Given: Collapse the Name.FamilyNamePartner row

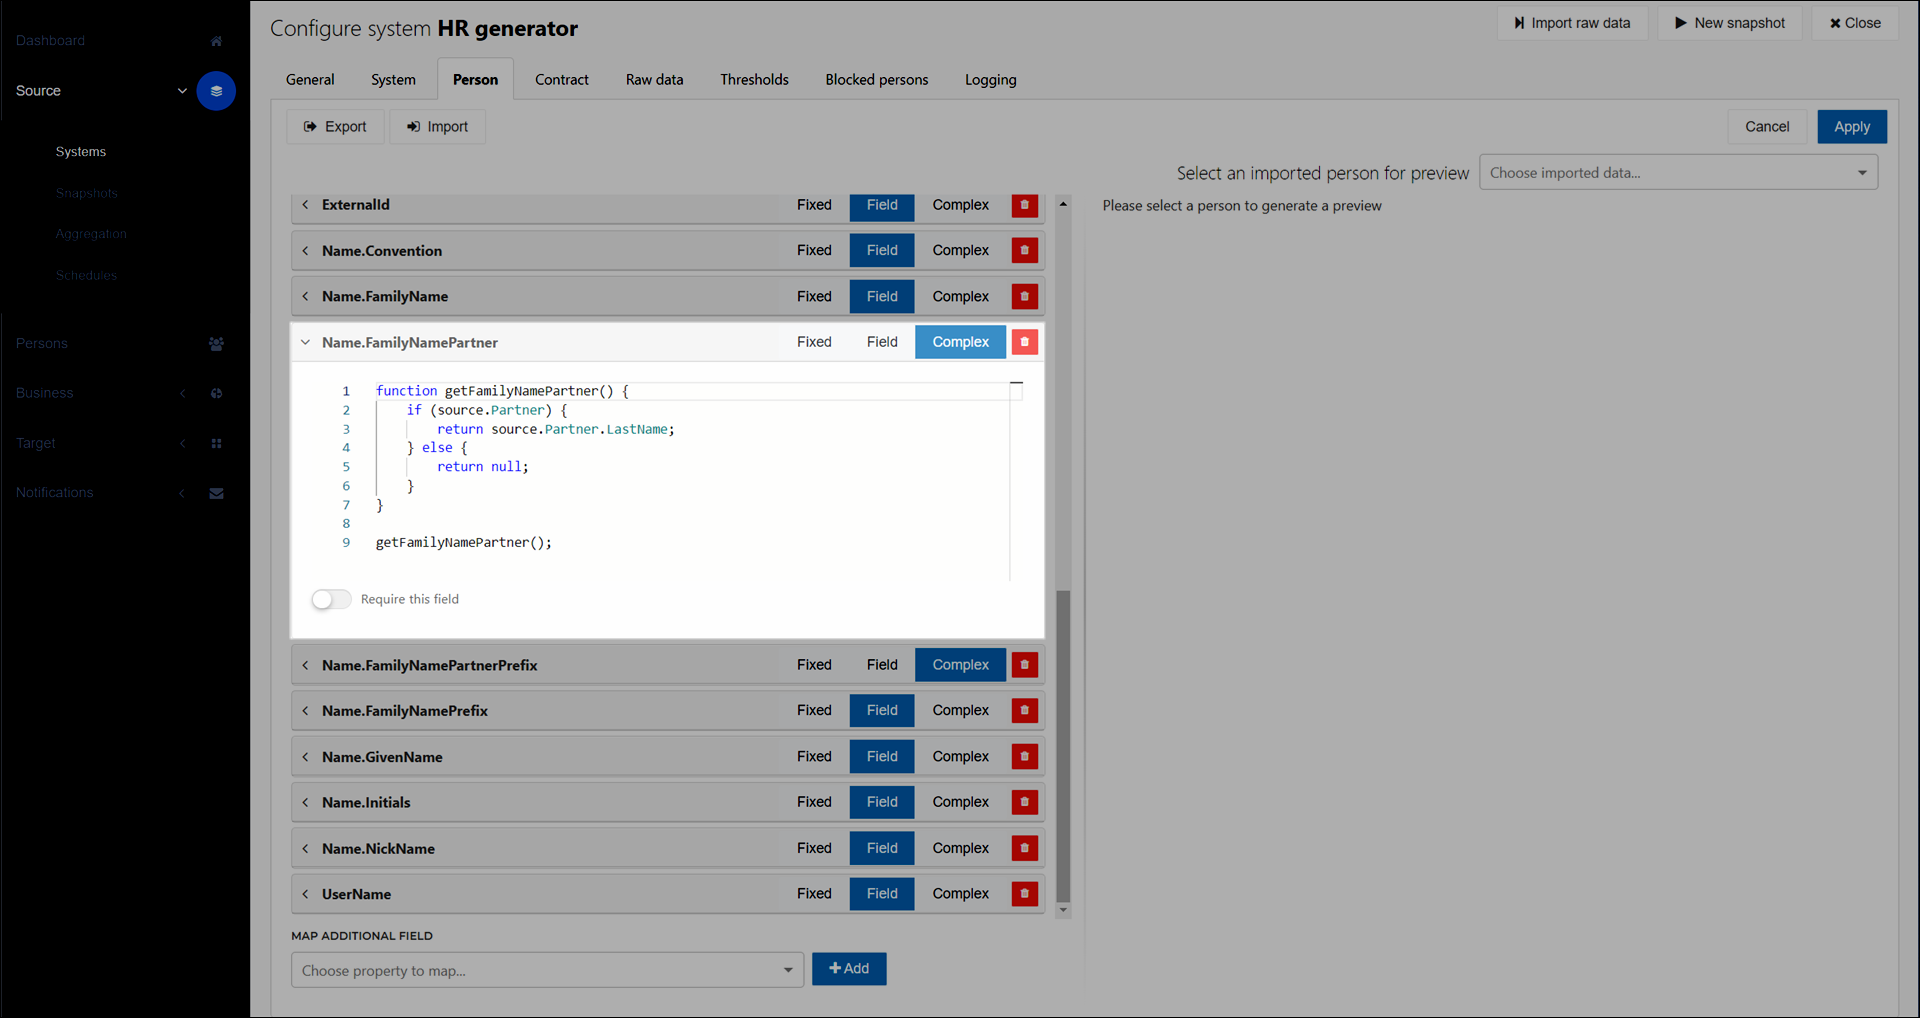Looking at the screenshot, I should (305, 343).
